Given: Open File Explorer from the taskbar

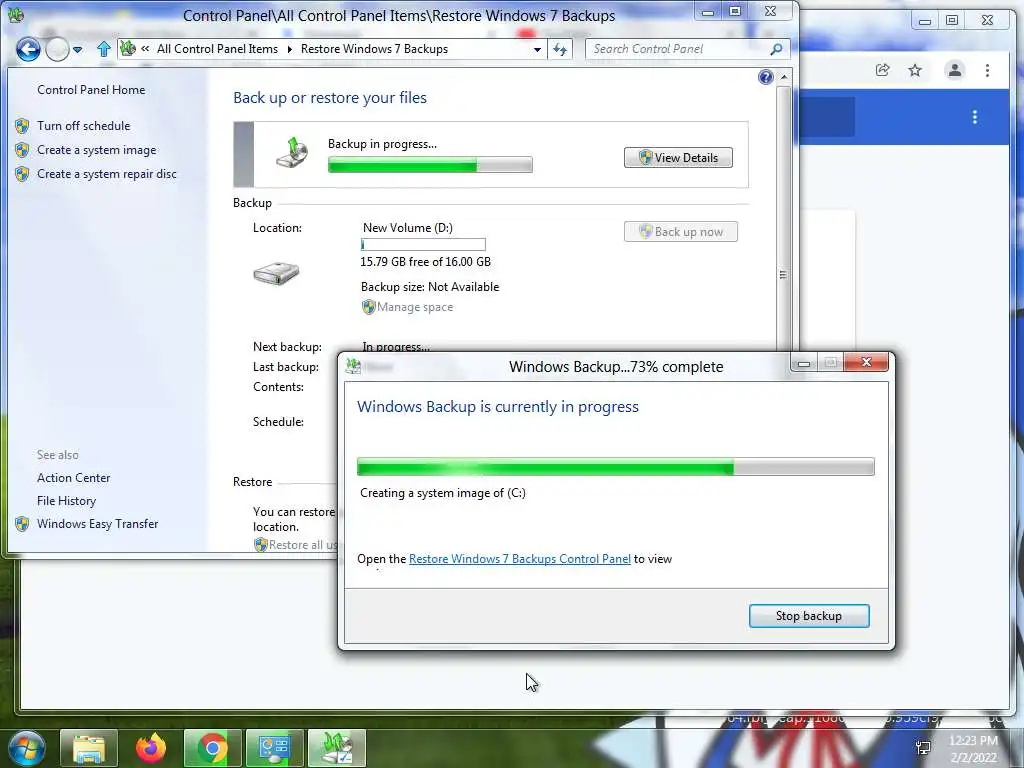Looking at the screenshot, I should (89, 748).
